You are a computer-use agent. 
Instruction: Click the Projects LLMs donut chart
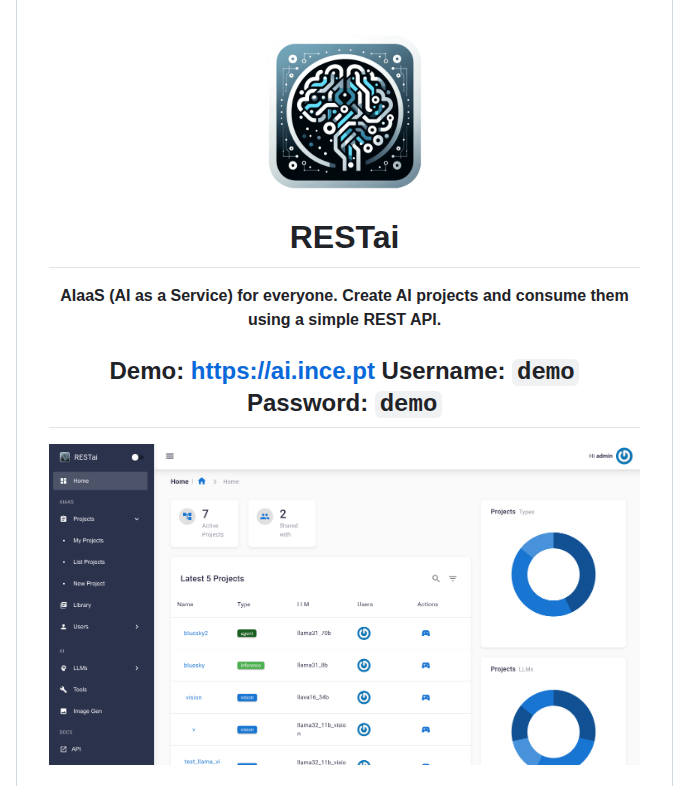coord(554,727)
